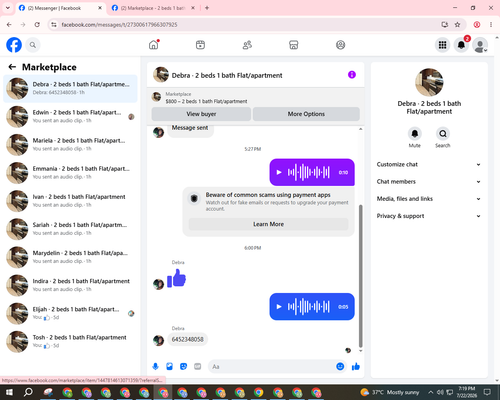This screenshot has height=400, width=500.
Task: Search in conversation icon
Action: pyautogui.click(x=443, y=134)
